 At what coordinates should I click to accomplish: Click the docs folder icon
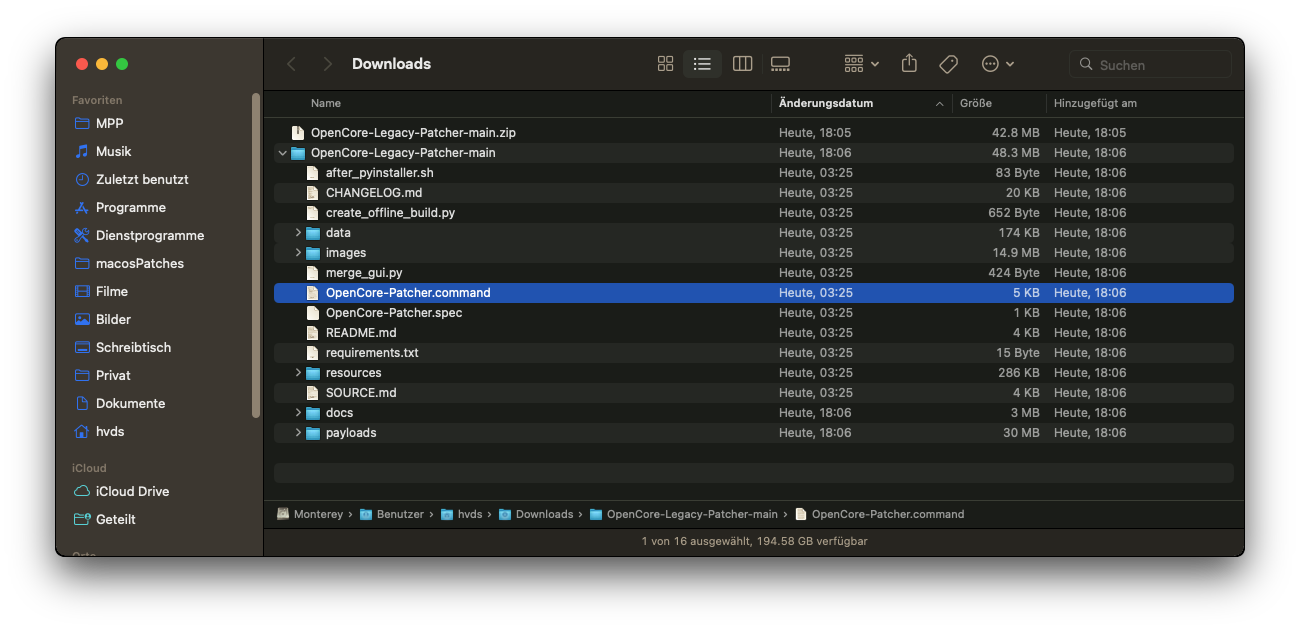313,413
